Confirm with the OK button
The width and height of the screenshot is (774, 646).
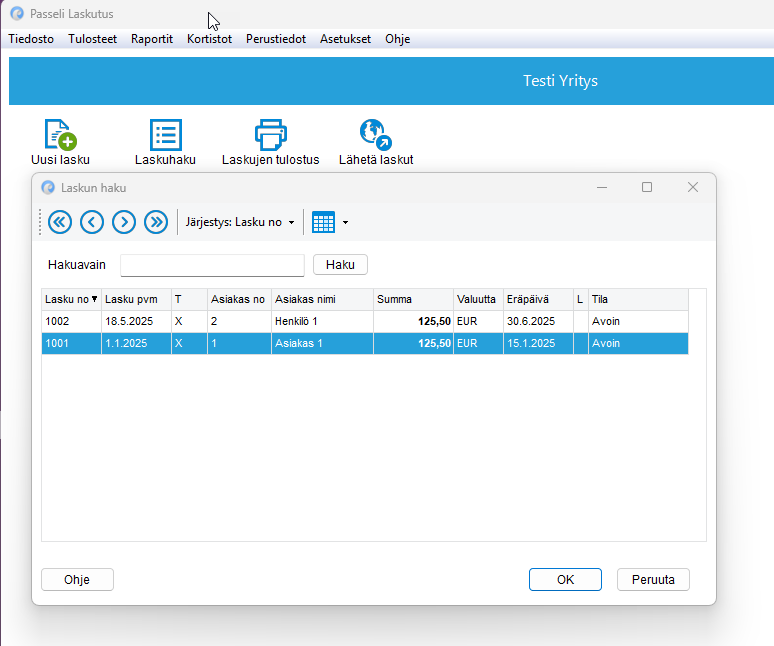(565, 579)
